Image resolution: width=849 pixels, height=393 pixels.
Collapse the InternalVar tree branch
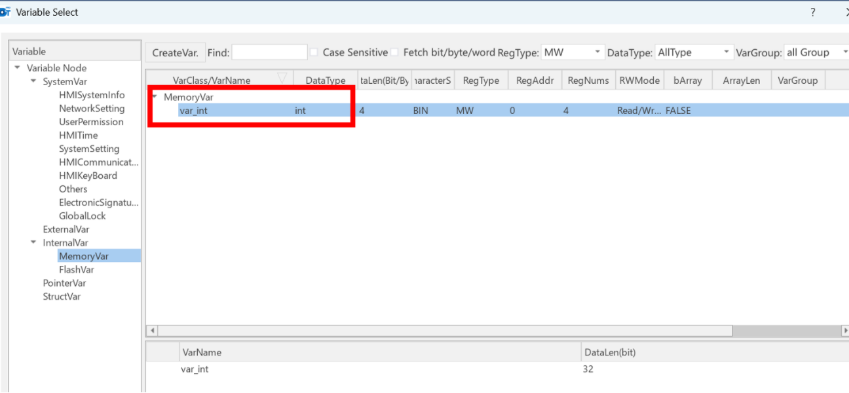pos(34,243)
